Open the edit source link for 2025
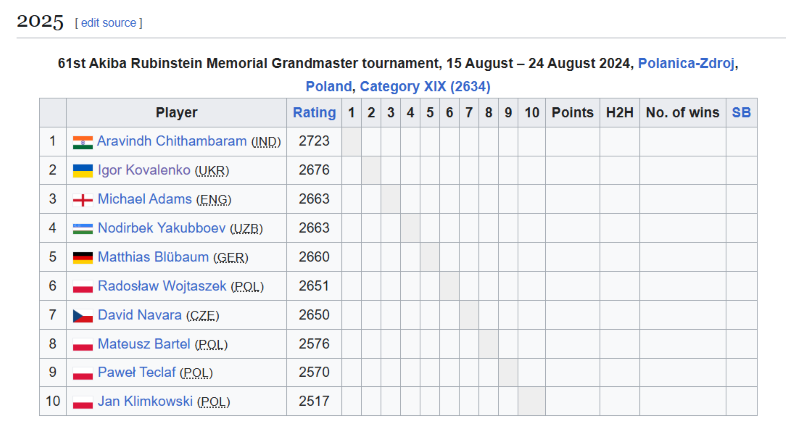 [109, 22]
